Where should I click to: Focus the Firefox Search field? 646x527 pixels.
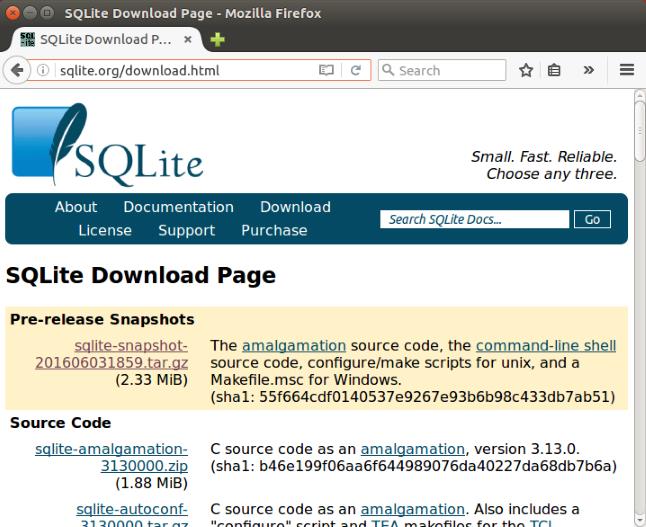coord(442,70)
